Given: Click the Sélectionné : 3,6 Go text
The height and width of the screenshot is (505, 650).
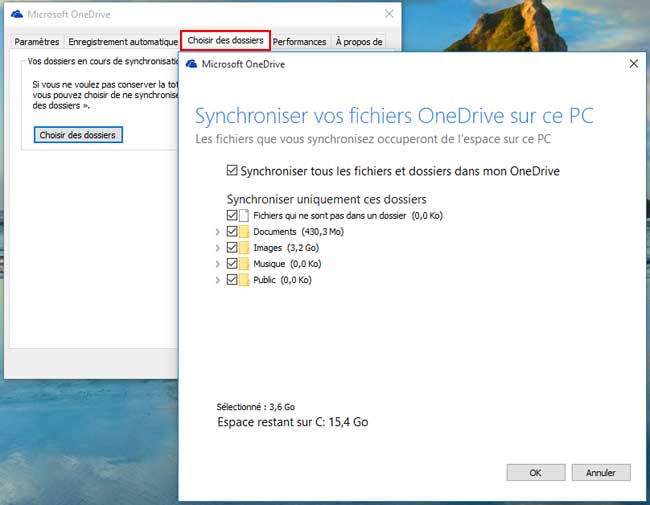Looking at the screenshot, I should [x=256, y=407].
